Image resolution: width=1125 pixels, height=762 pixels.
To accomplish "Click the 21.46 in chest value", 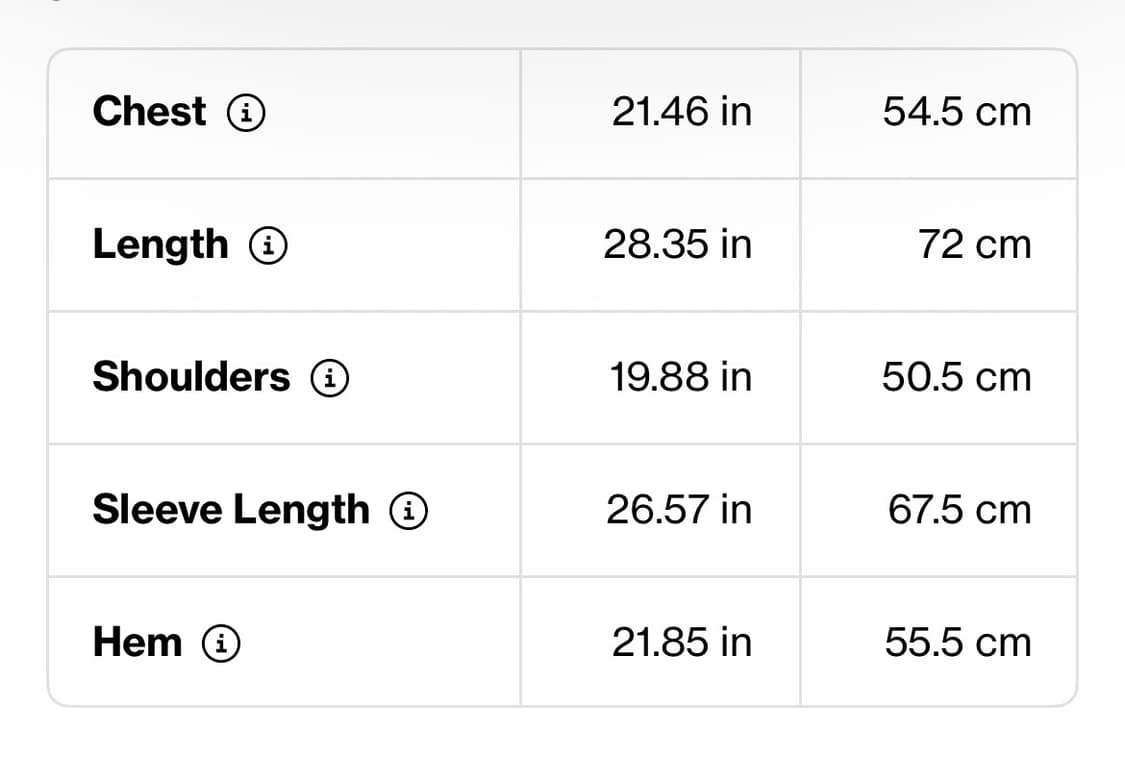I will point(682,113).
